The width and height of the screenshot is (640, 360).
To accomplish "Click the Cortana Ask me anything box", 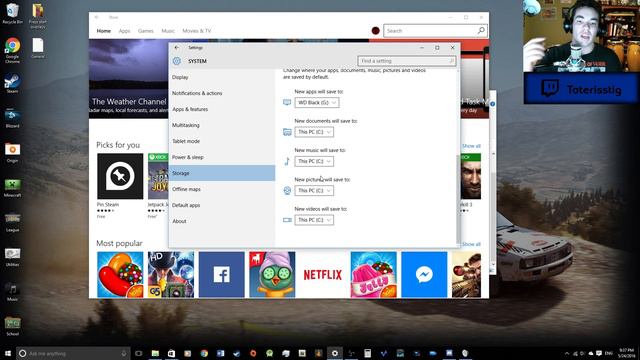I will [73, 353].
